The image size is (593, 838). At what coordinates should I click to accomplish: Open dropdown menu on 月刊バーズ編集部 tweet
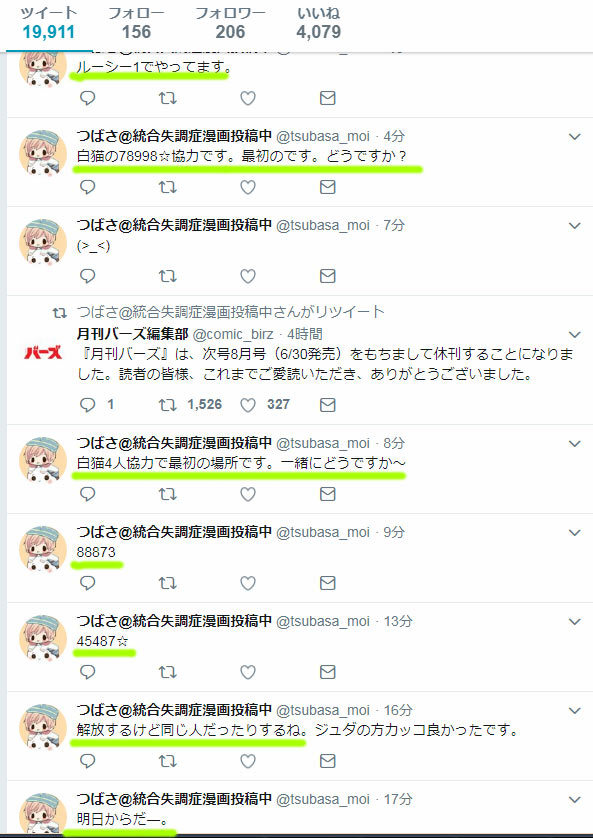click(x=574, y=335)
